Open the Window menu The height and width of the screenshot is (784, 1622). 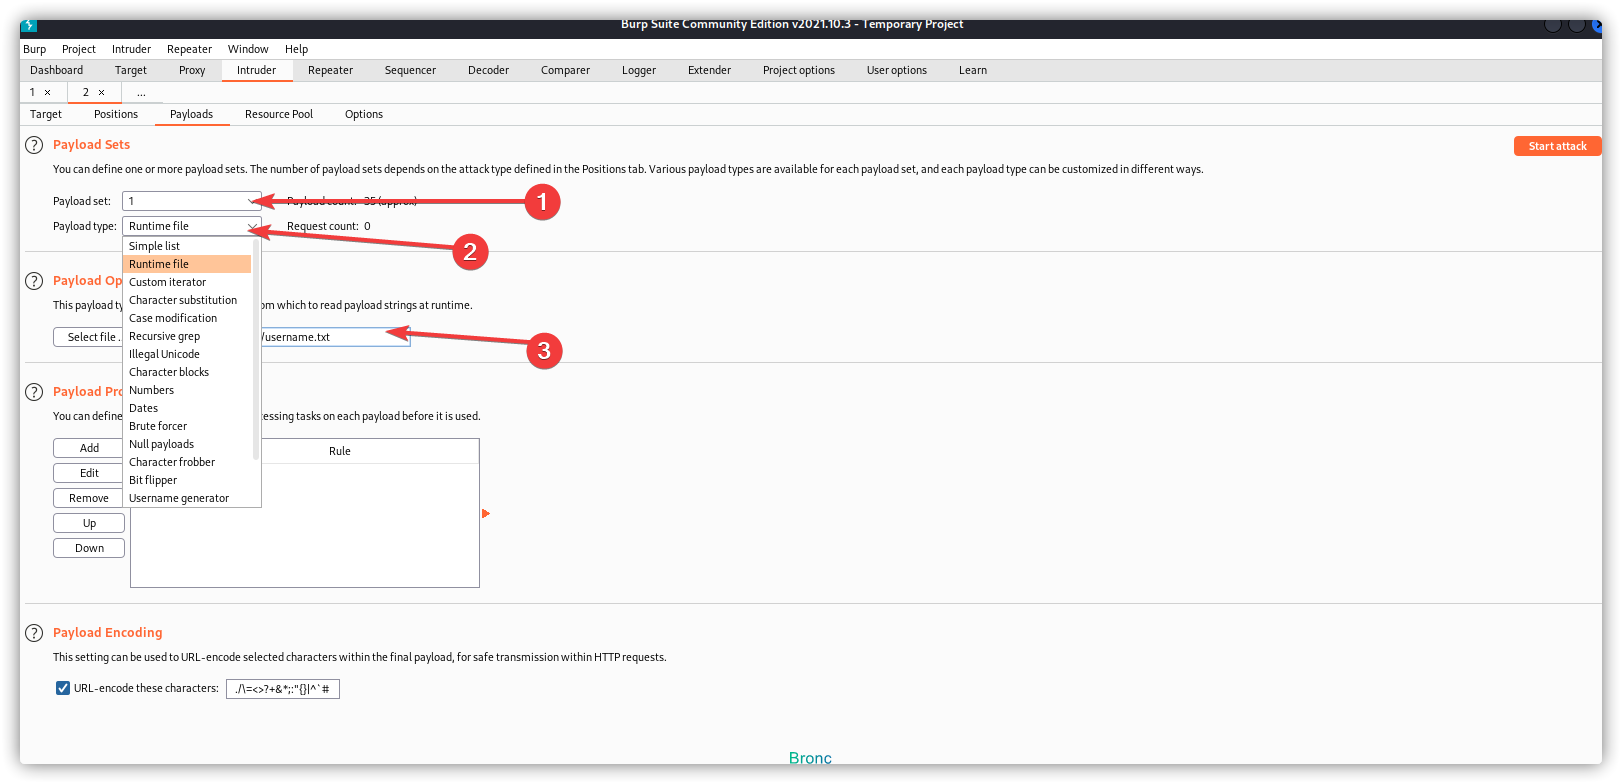(248, 49)
